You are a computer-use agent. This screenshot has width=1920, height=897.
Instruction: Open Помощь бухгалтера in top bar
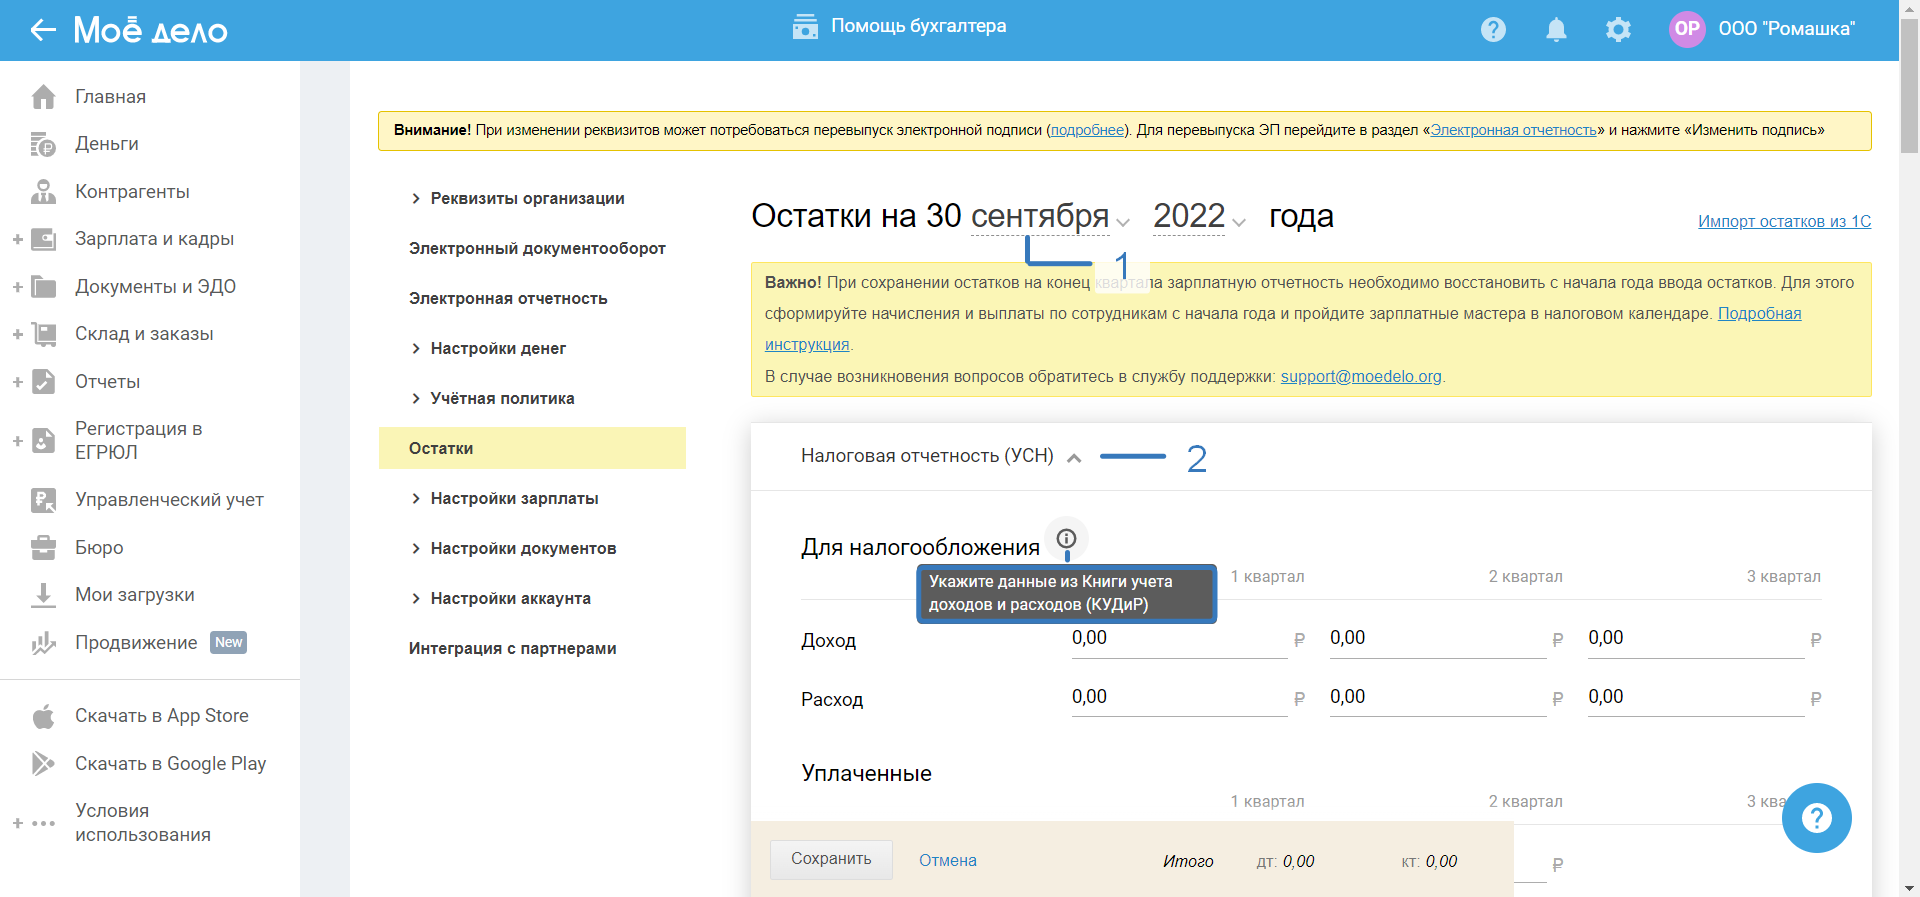point(900,27)
